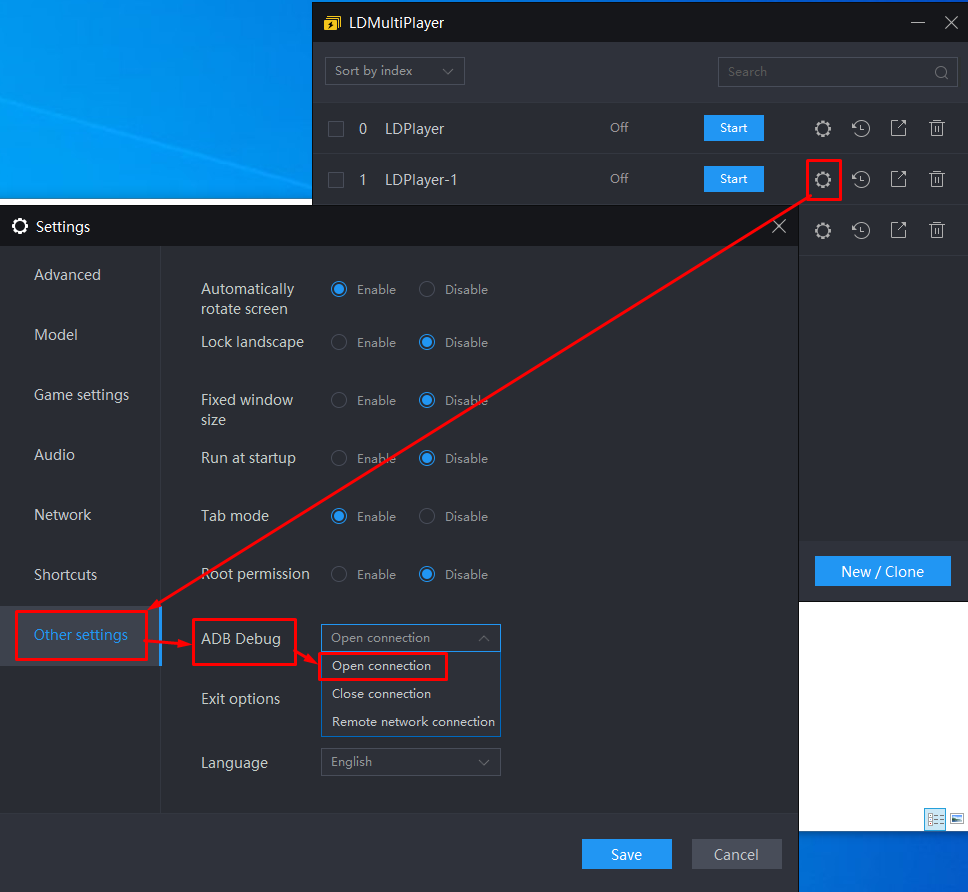Open settings gear for LDPlayer instance 0
Image resolution: width=968 pixels, height=892 pixels.
pyautogui.click(x=823, y=128)
